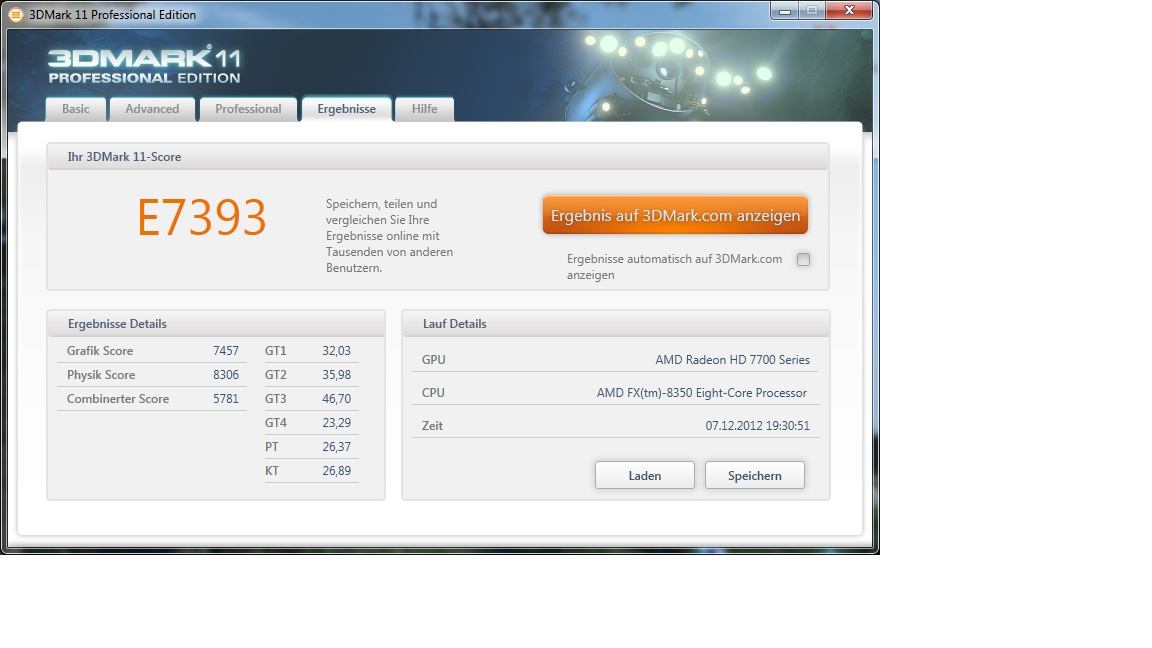
Task: Switch to the Advanced tab
Action: pos(152,109)
